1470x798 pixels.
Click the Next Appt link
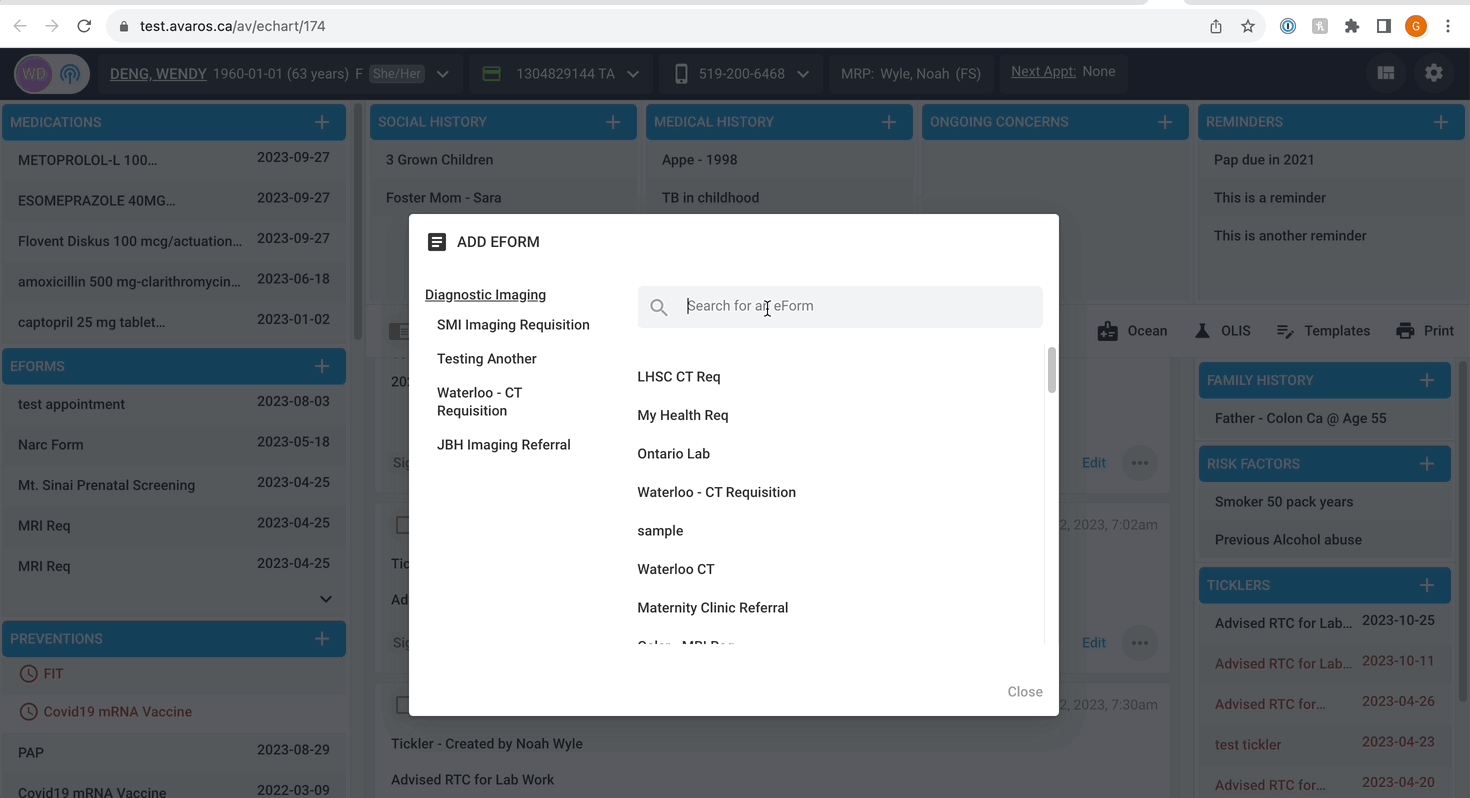pos(1043,71)
